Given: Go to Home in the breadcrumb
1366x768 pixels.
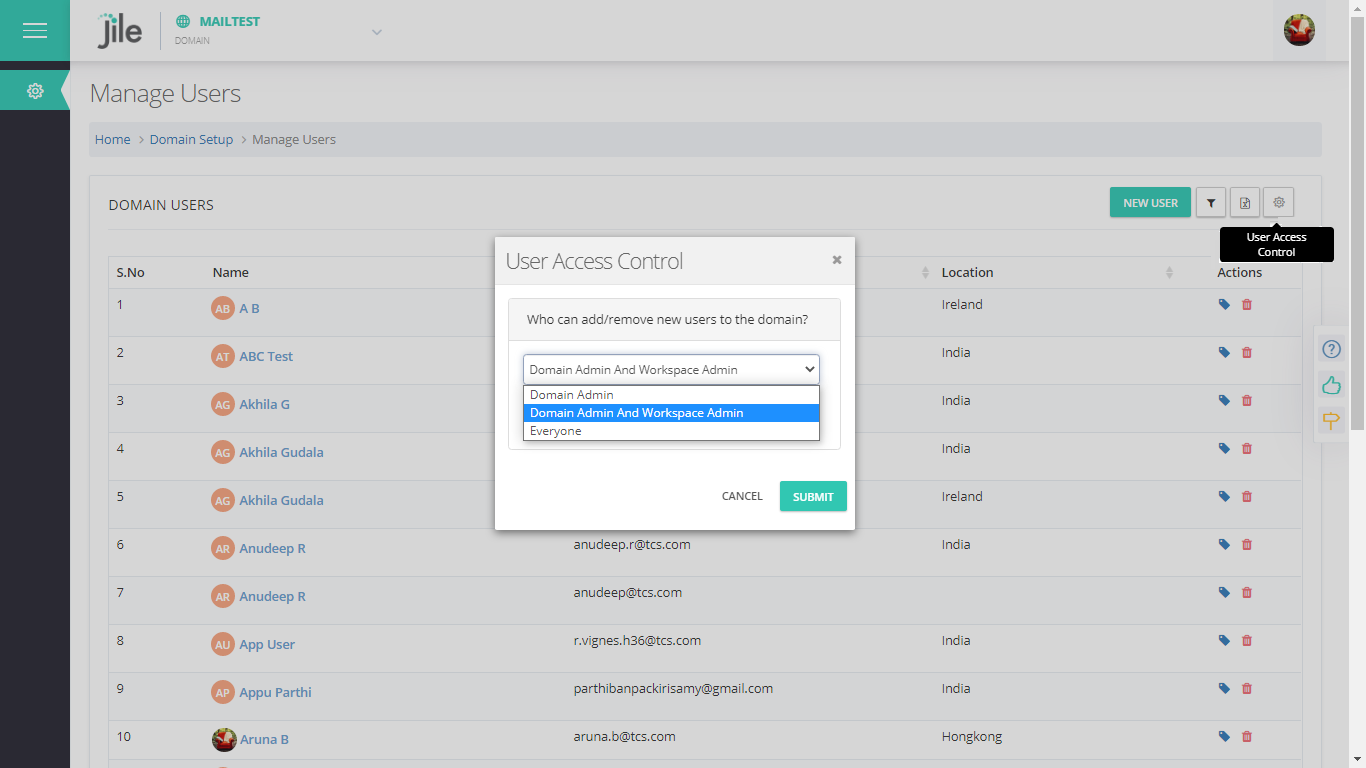Looking at the screenshot, I should point(113,140).
